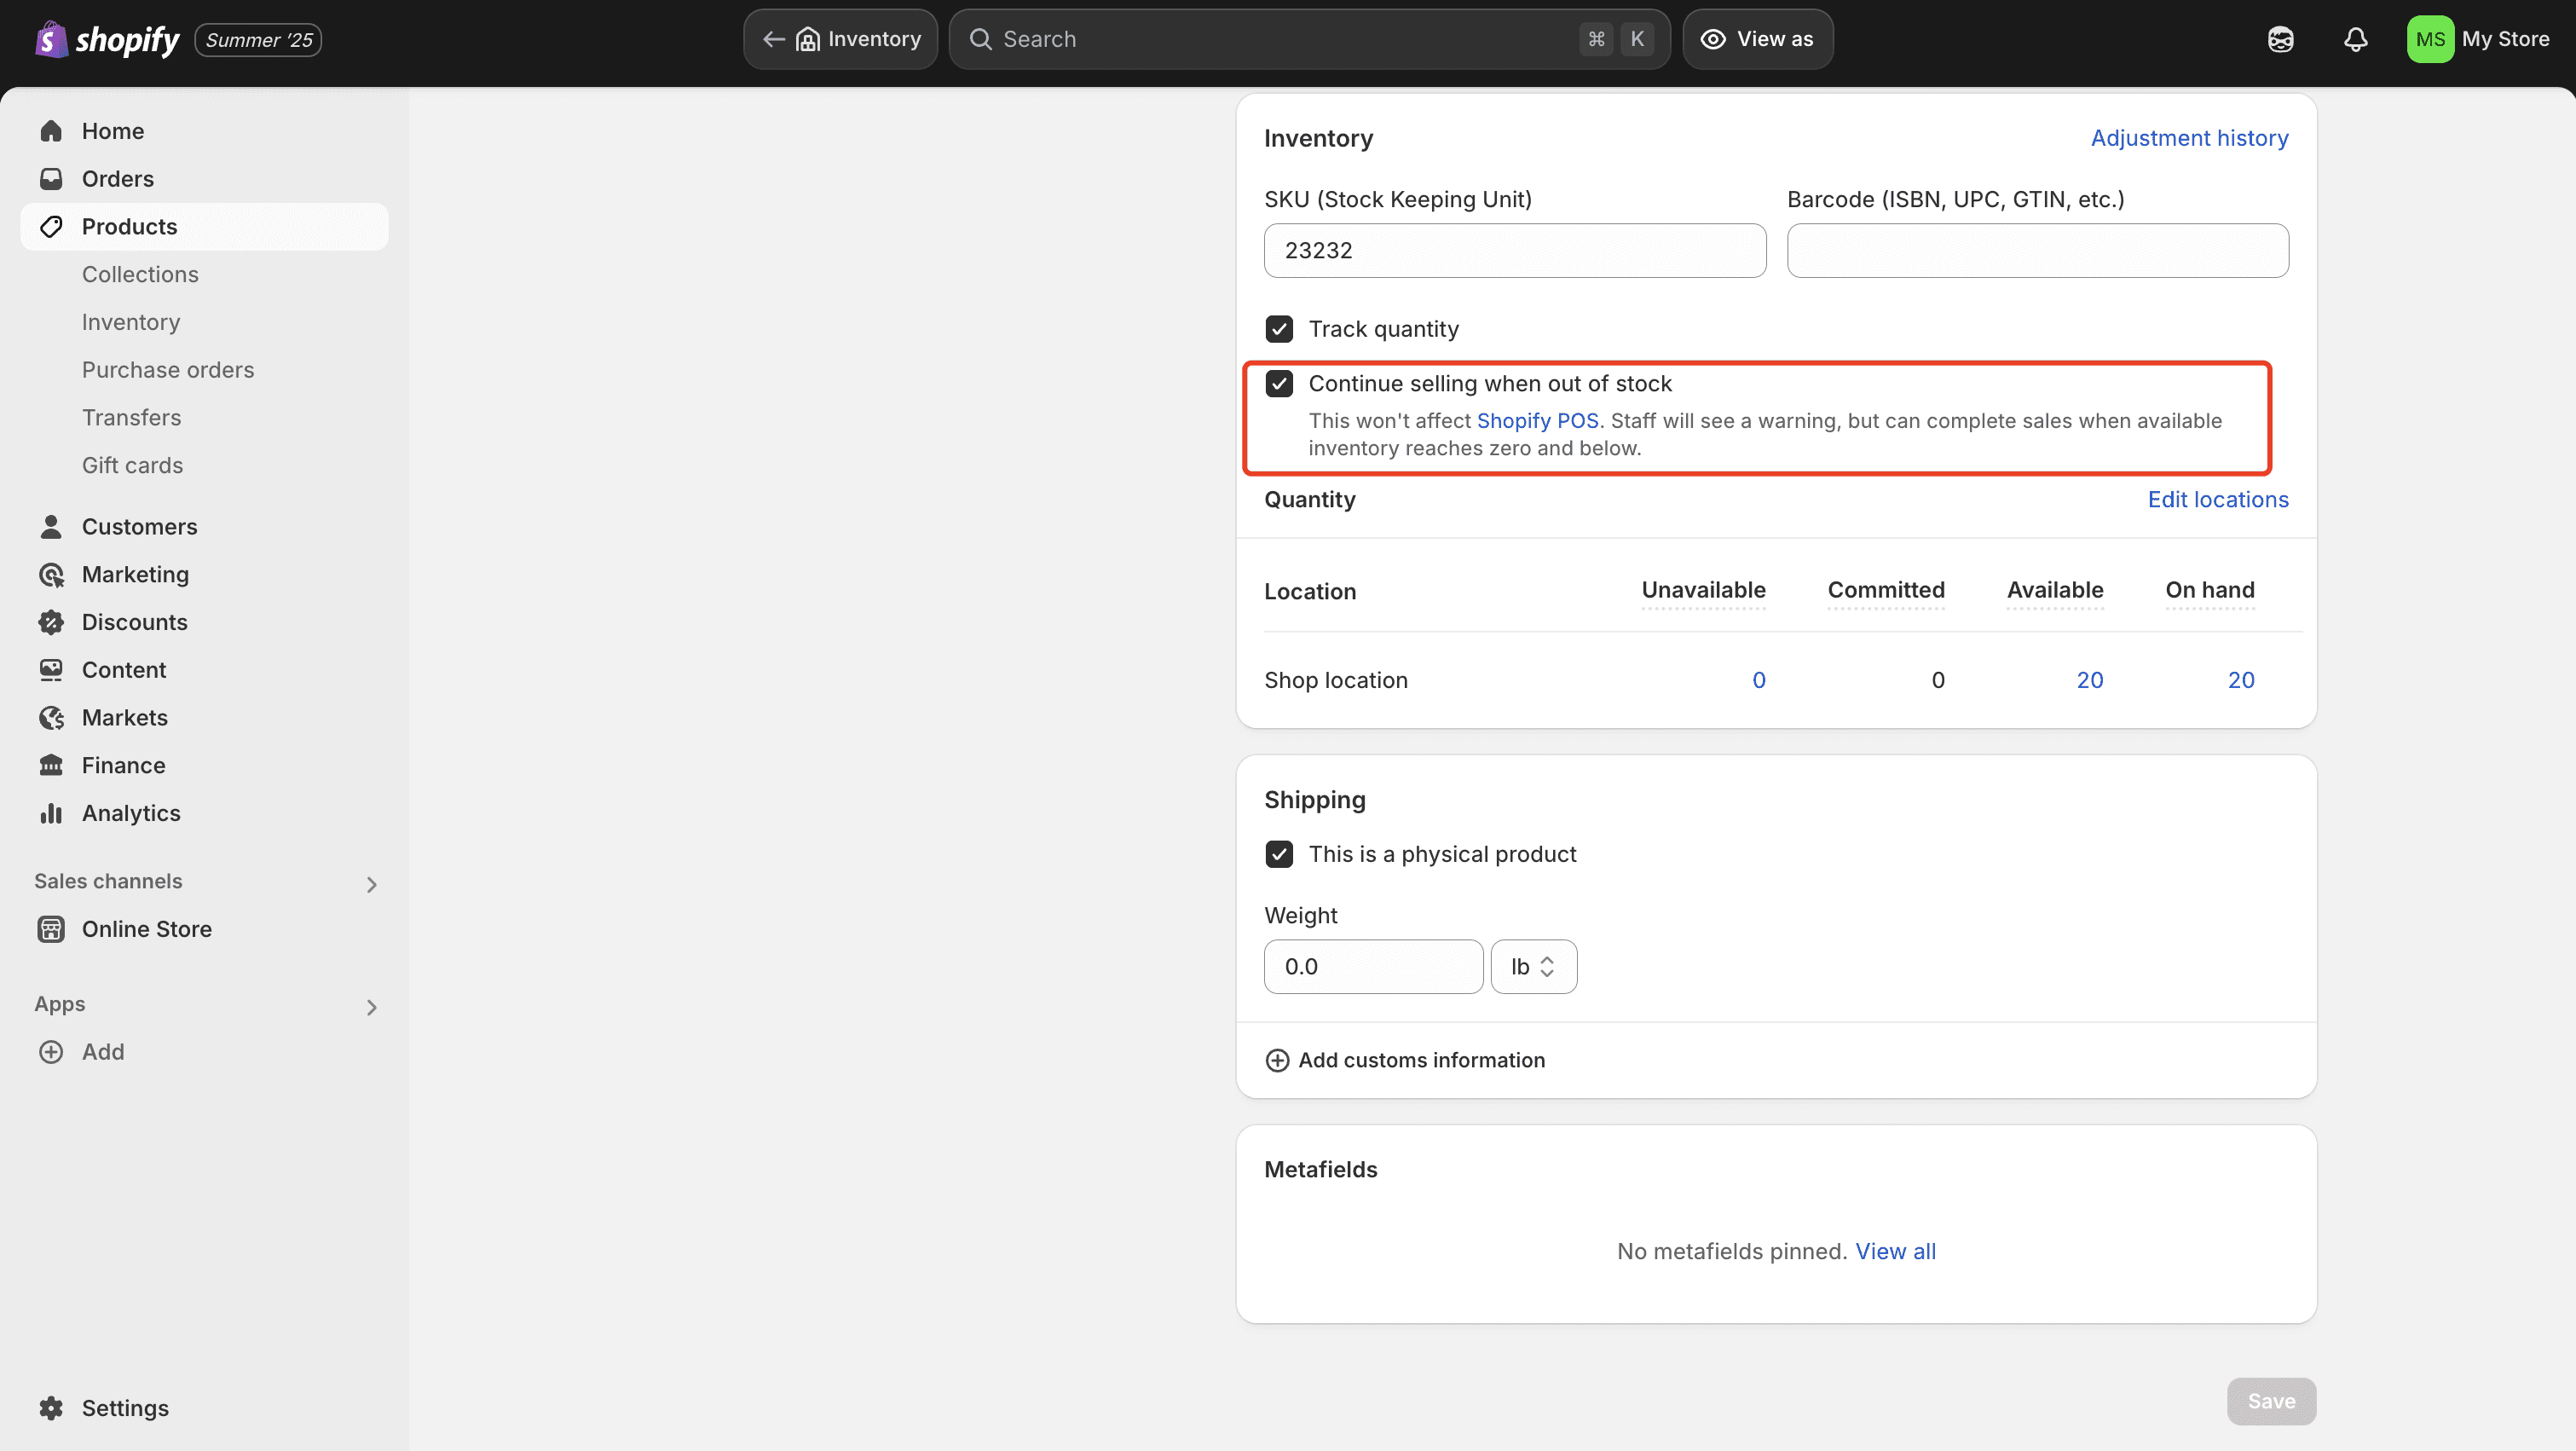Open the weight unit lb dropdown

[x=1533, y=966]
